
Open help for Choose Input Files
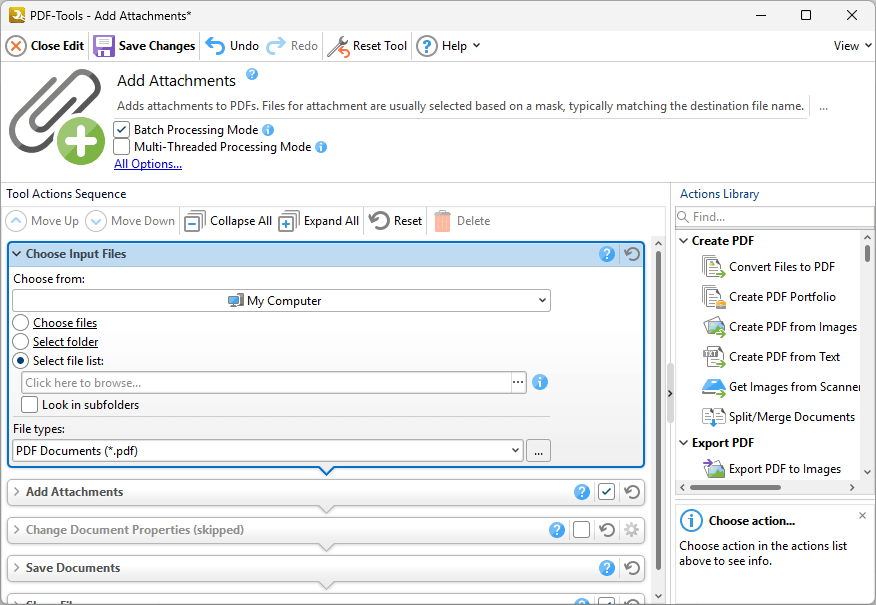(607, 254)
